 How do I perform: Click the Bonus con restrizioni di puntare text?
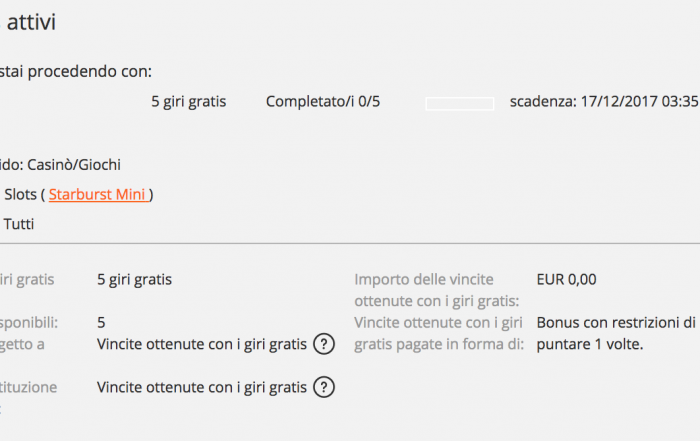point(616,333)
